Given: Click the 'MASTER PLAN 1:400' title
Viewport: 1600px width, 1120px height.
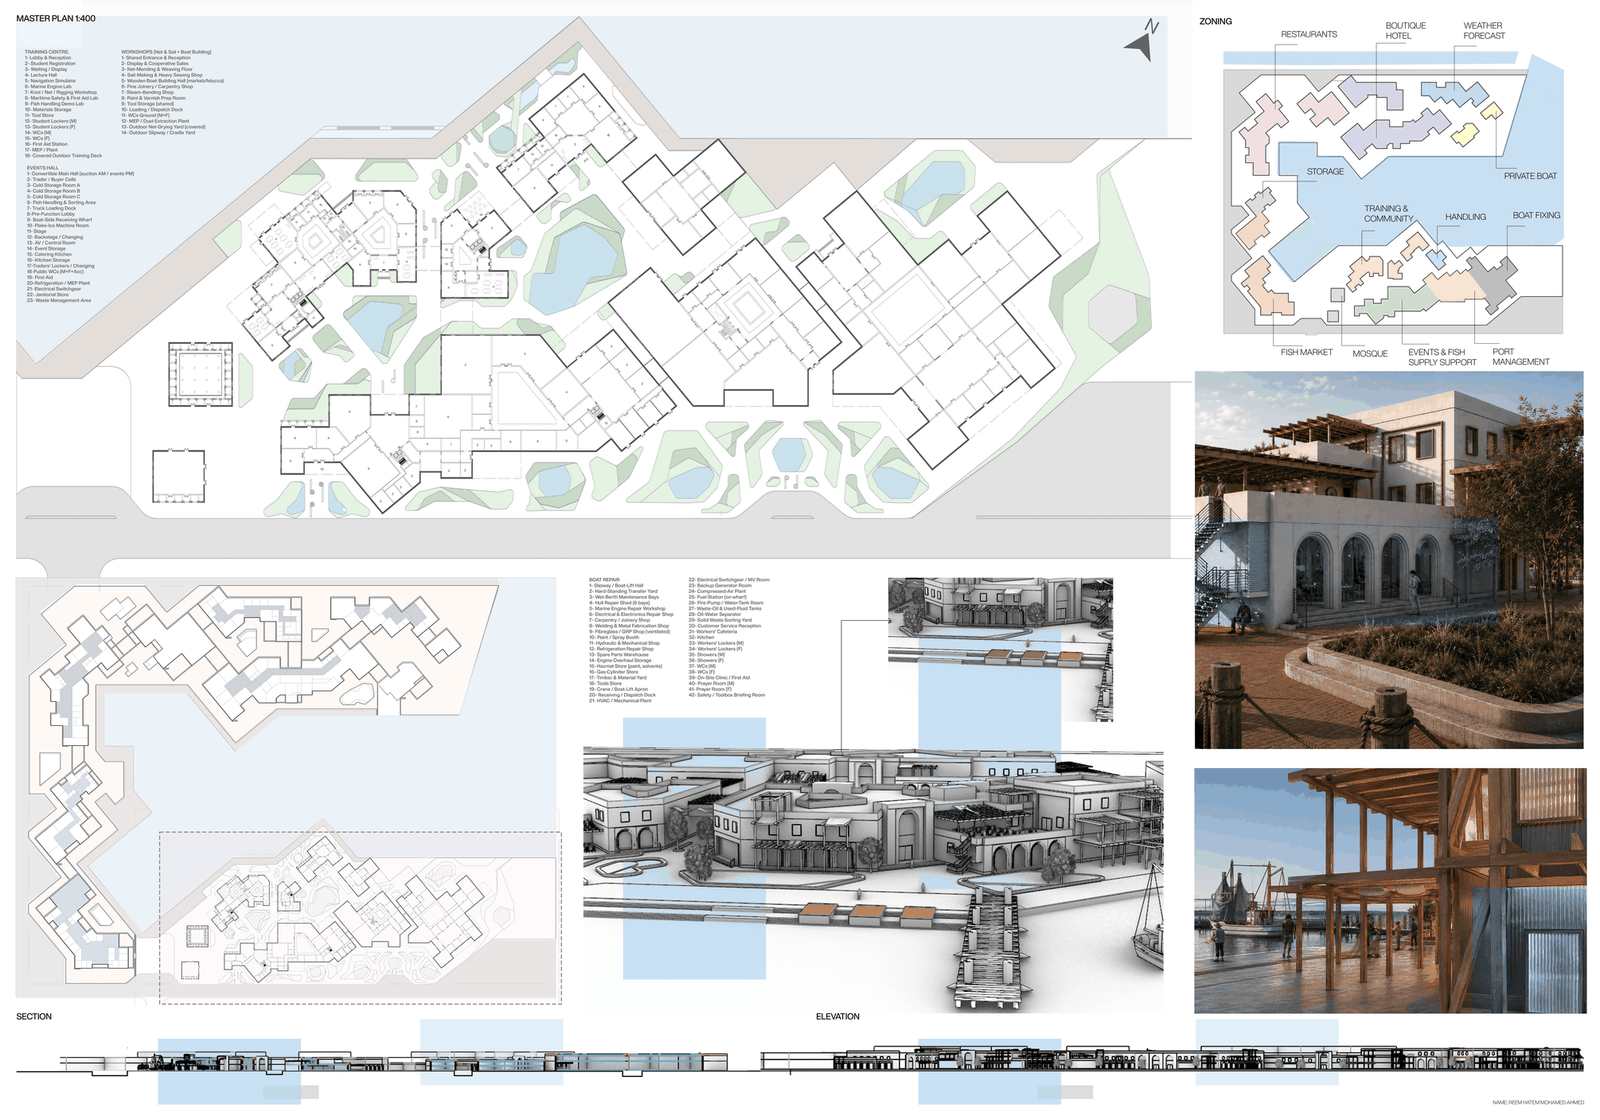Looking at the screenshot, I should [56, 19].
